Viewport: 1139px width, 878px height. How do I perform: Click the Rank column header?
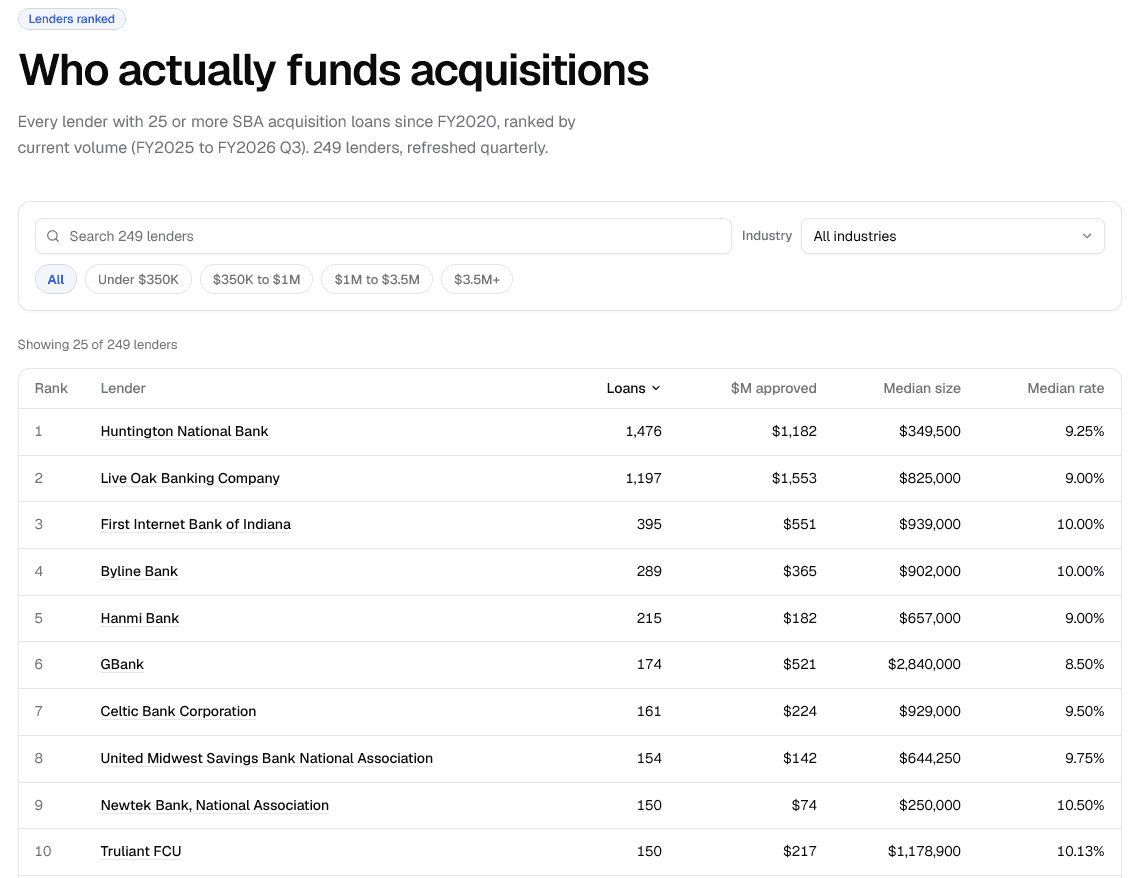[51, 389]
